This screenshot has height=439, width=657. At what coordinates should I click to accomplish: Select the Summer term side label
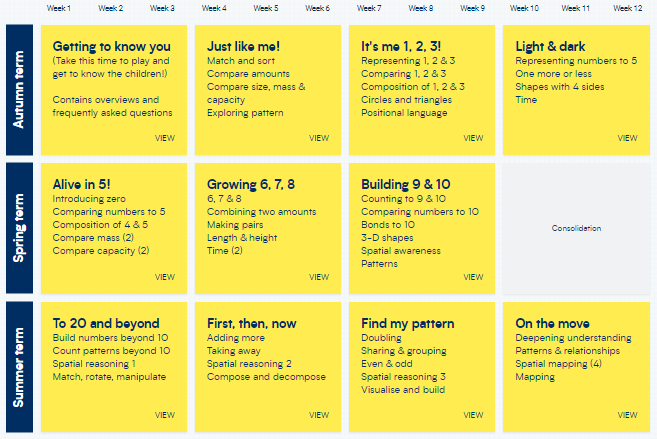(19, 367)
